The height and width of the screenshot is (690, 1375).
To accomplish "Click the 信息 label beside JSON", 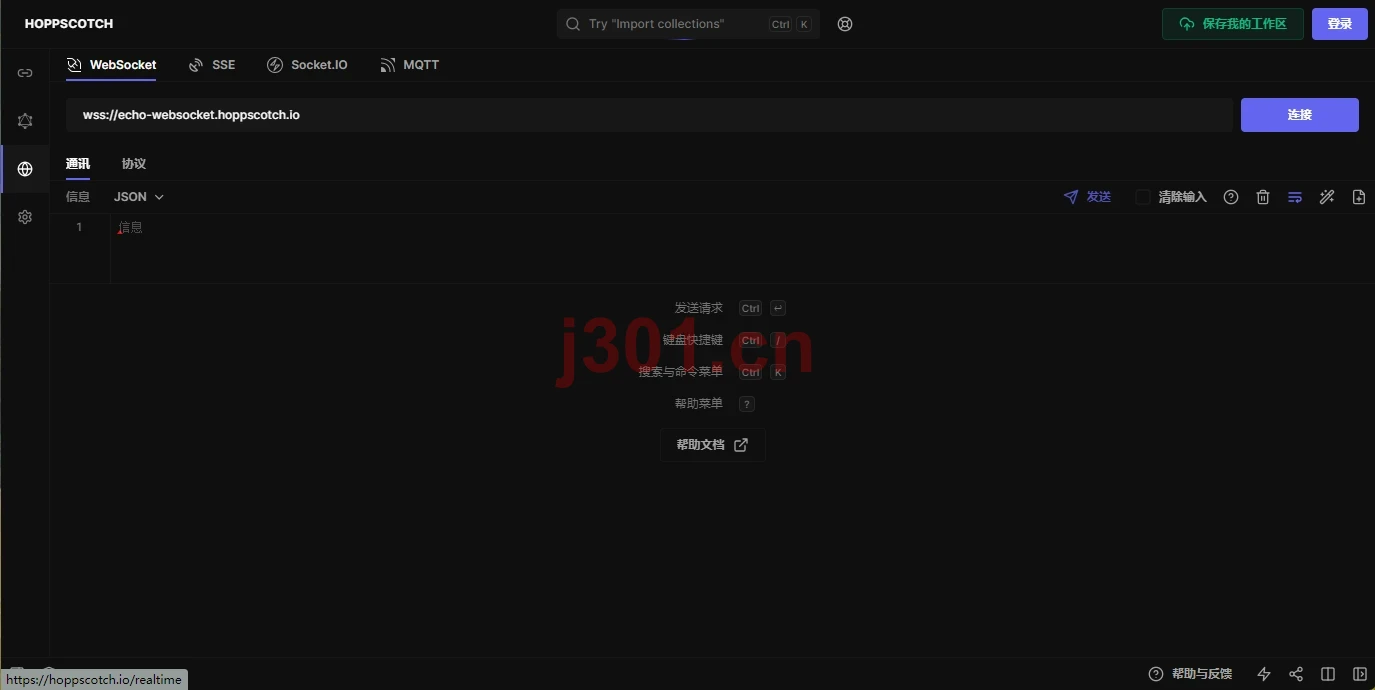I will tap(78, 197).
